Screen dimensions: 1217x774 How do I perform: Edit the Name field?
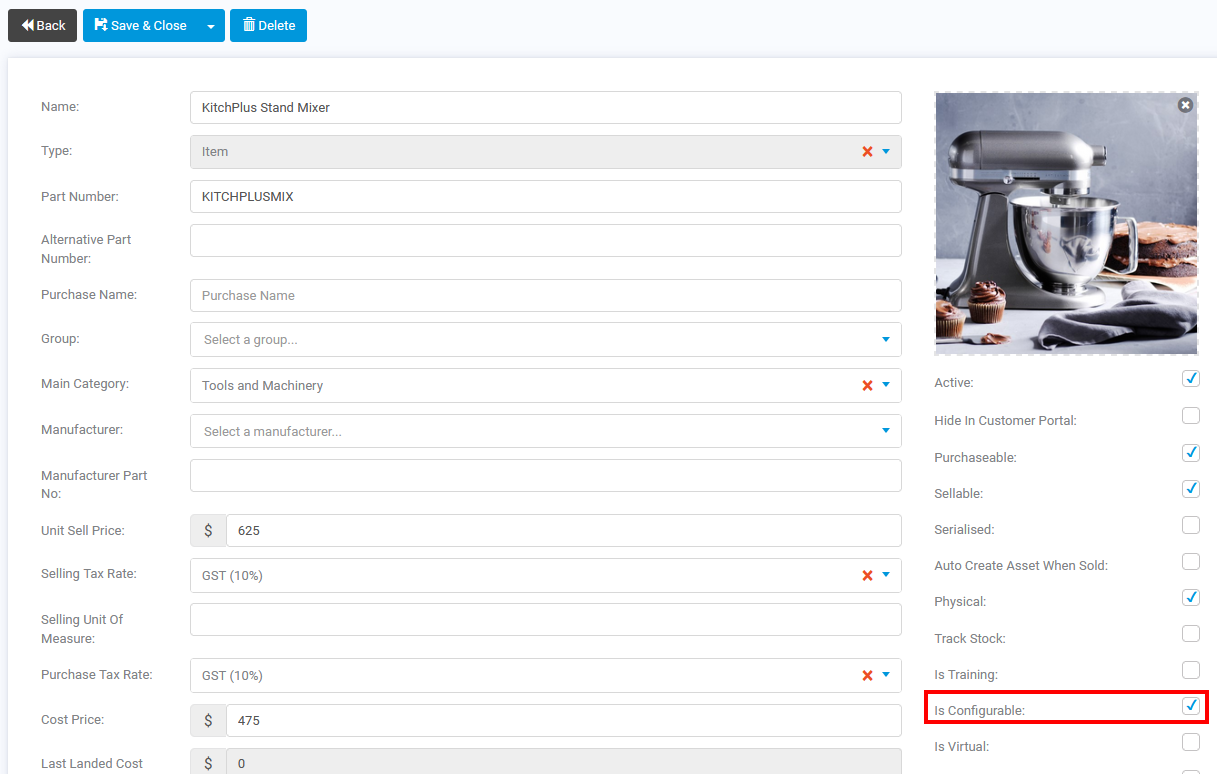click(545, 108)
